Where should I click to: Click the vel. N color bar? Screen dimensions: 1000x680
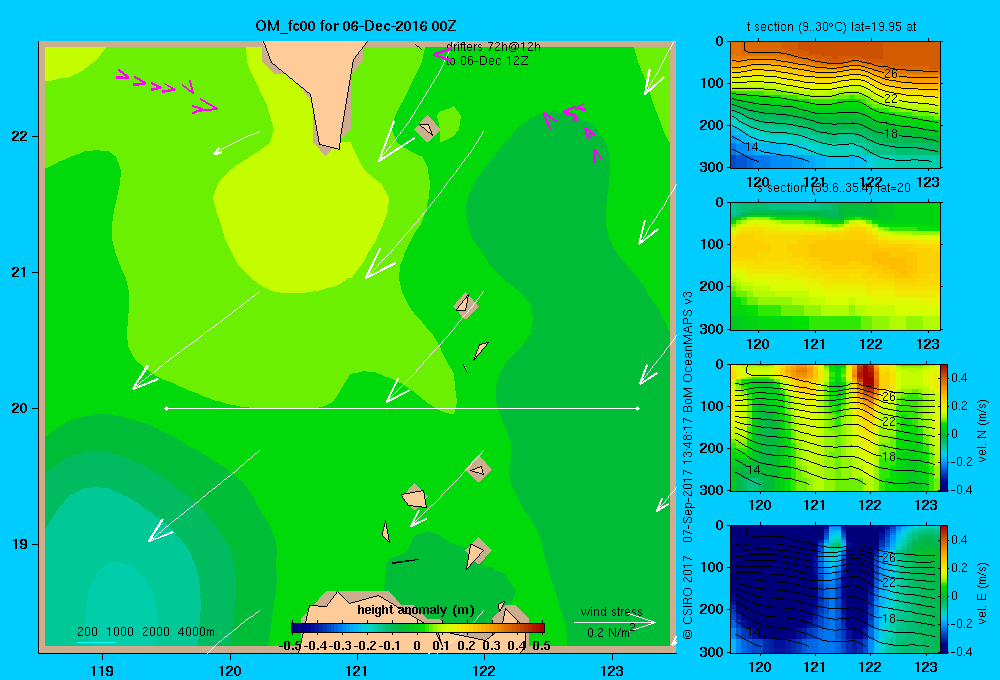945,427
